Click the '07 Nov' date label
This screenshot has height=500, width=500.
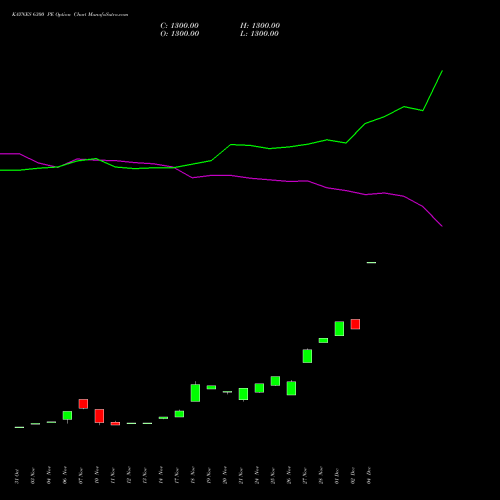point(81,476)
